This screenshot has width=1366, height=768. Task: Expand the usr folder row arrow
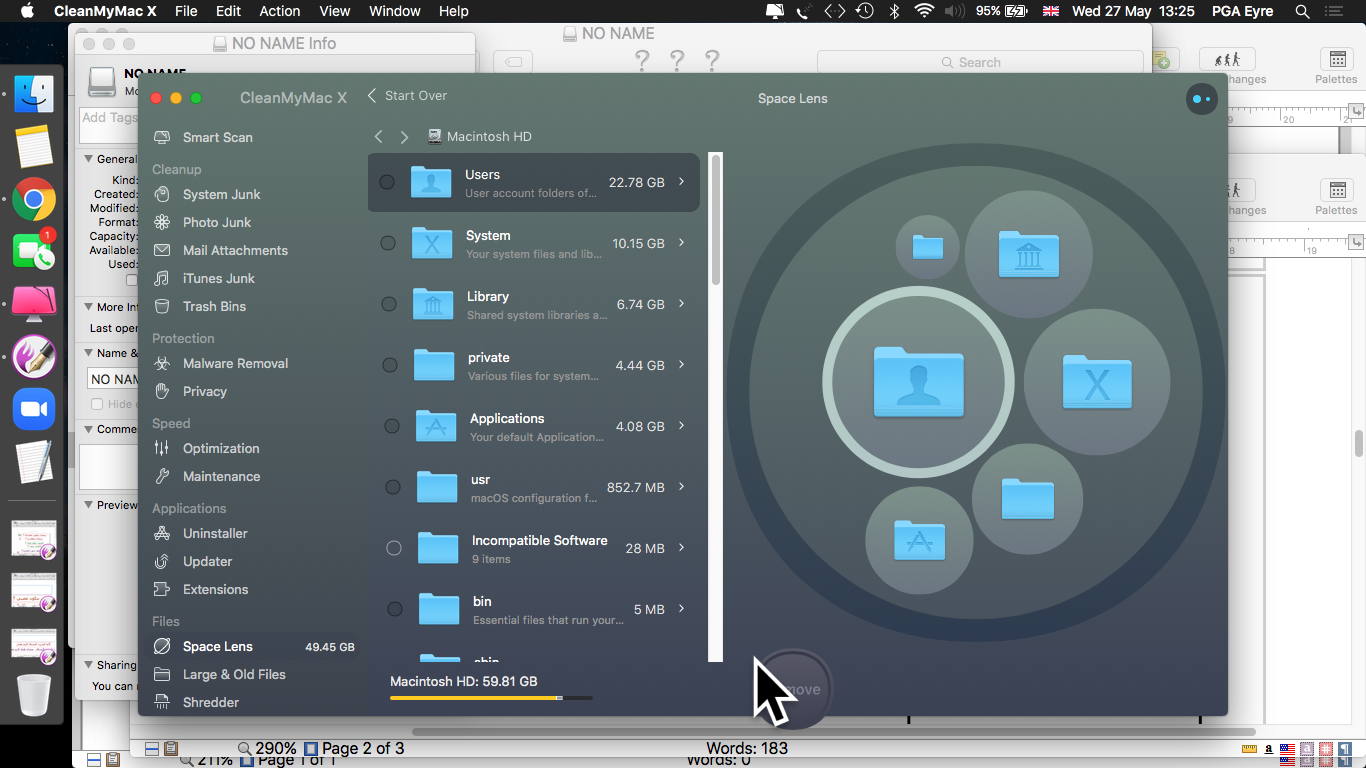682,487
